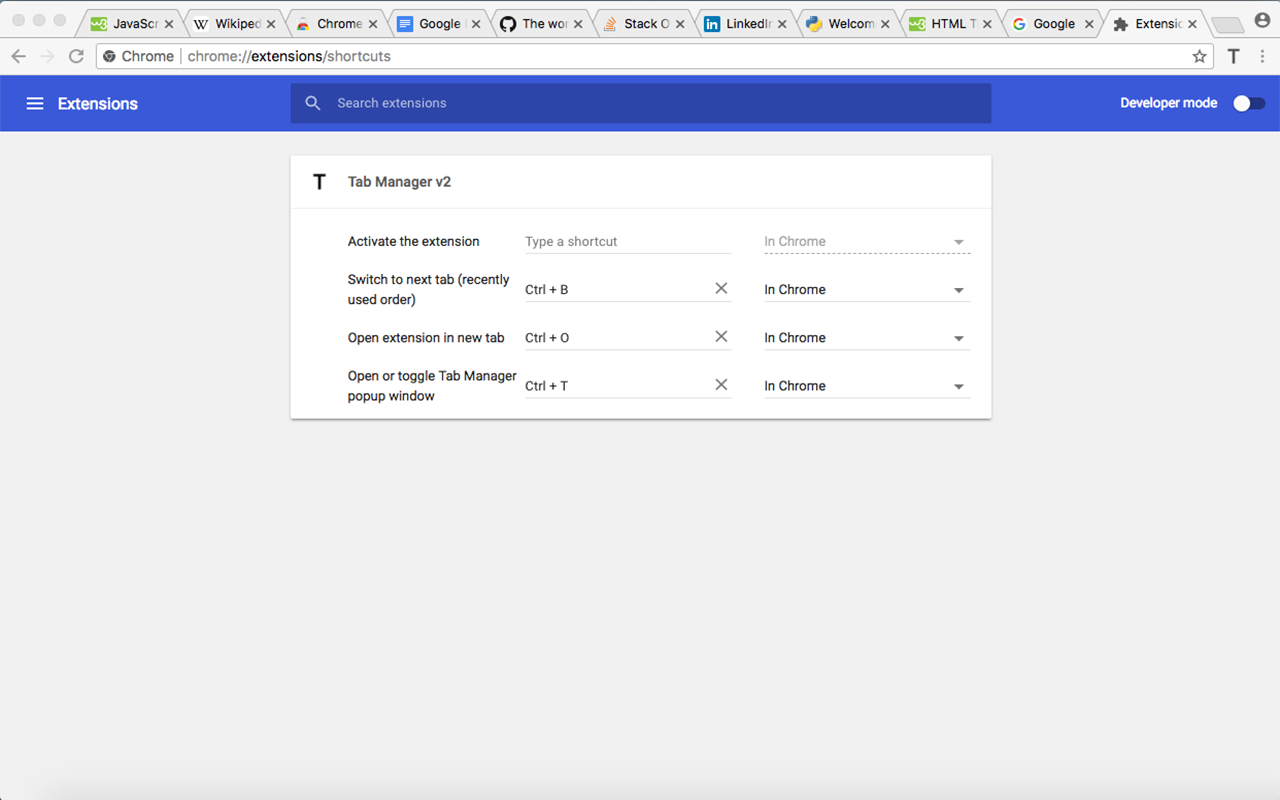
Task: Reload the current page
Action: (x=76, y=56)
